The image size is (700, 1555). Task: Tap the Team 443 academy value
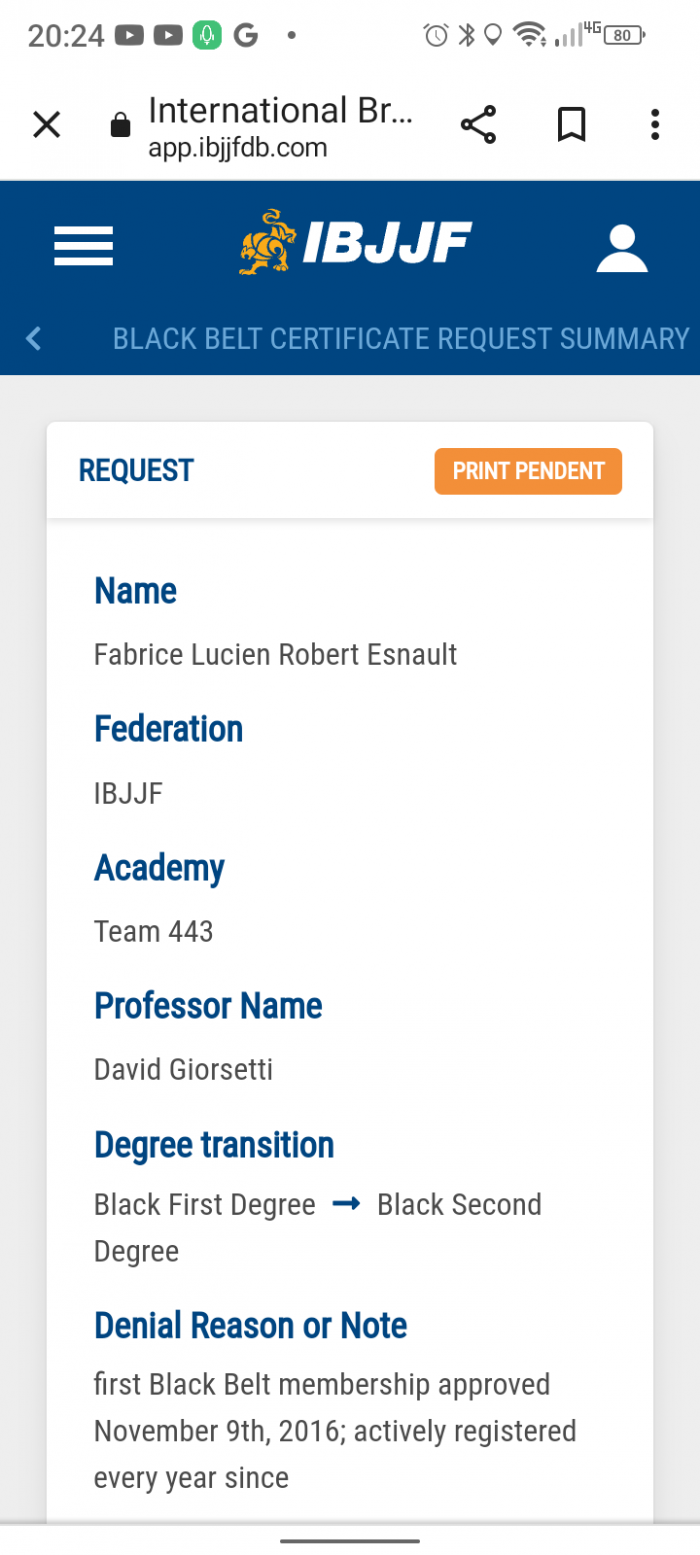tap(153, 932)
